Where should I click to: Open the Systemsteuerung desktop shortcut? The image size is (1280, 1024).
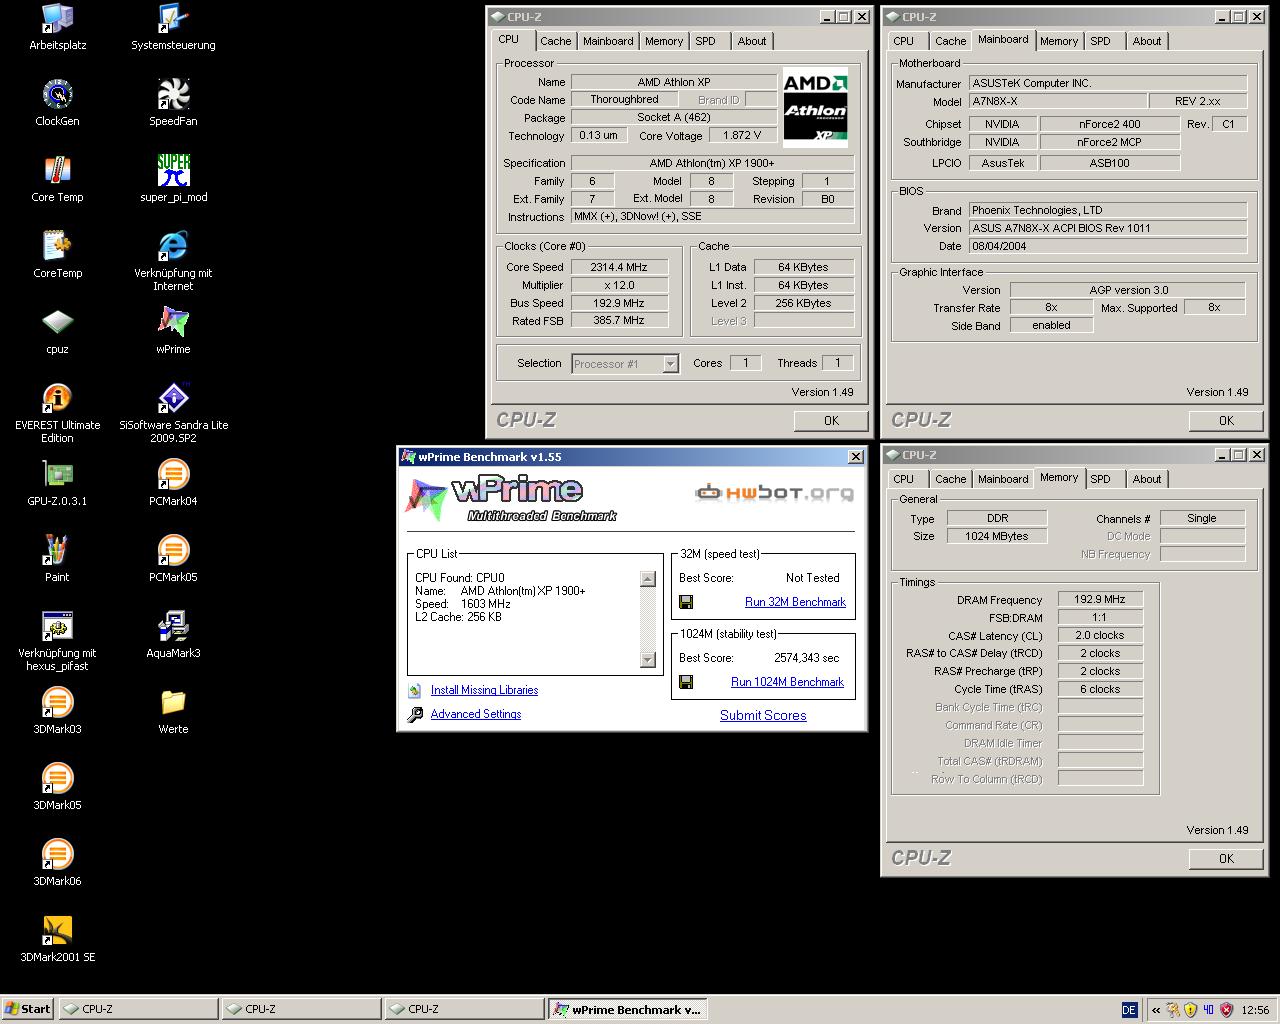[173, 19]
